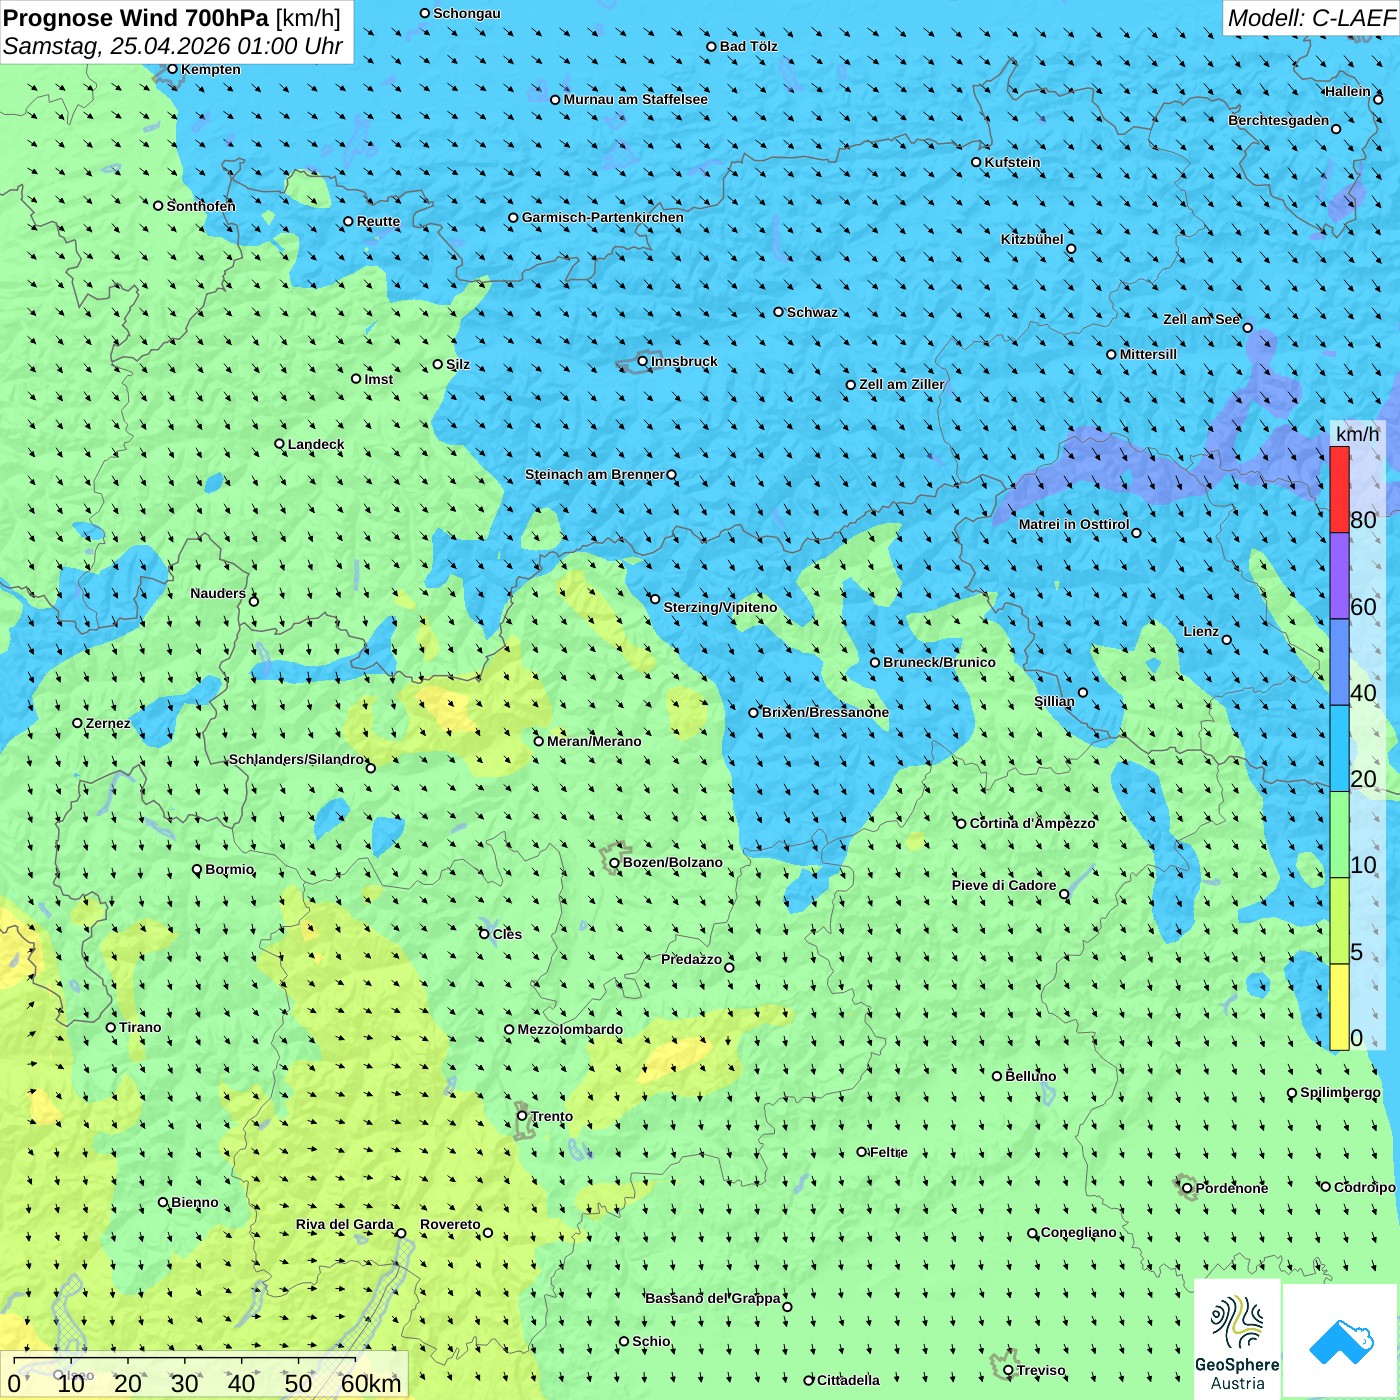Screen dimensions: 1400x1400
Task: Click the green 10–20 legend swatch
Action: tap(1339, 835)
